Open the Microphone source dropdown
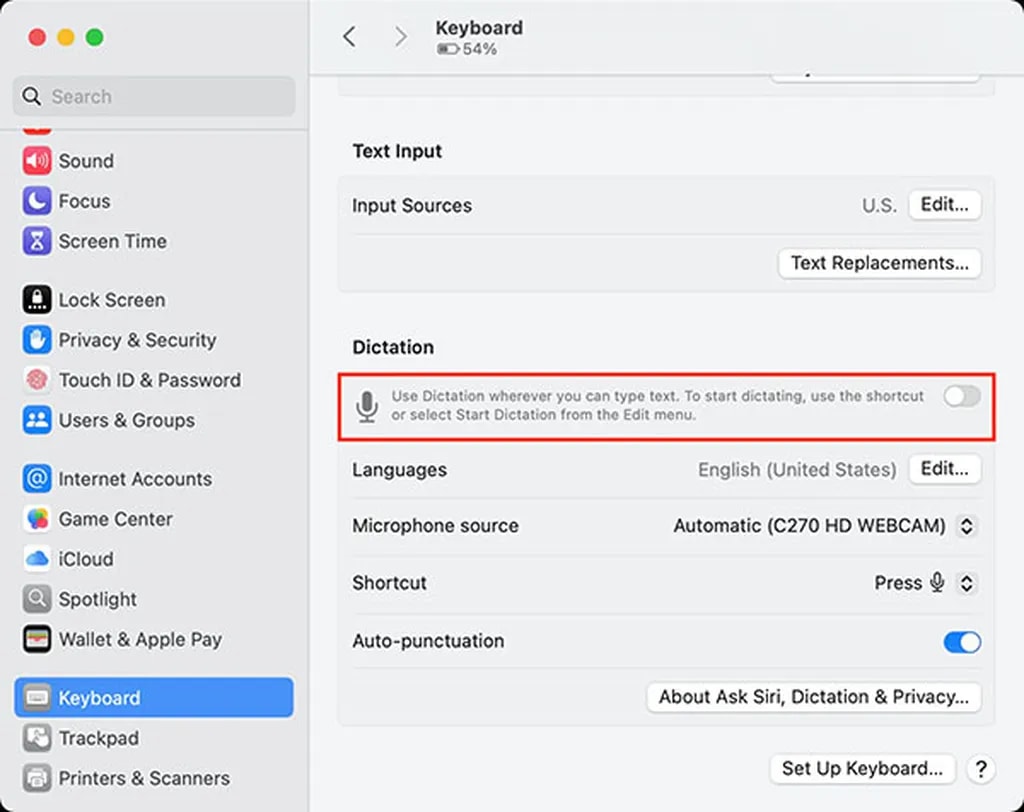Viewport: 1024px width, 812px height. pyautogui.click(x=966, y=526)
